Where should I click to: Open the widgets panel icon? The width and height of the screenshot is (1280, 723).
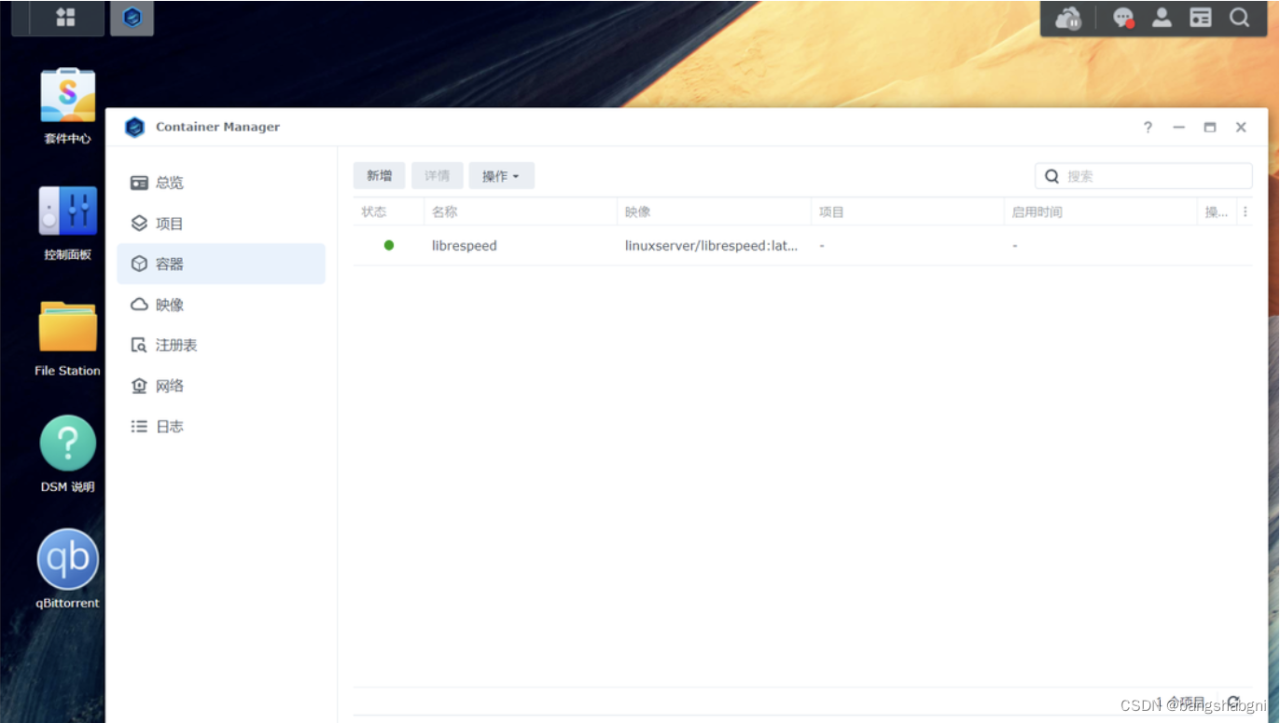[x=1200, y=17]
